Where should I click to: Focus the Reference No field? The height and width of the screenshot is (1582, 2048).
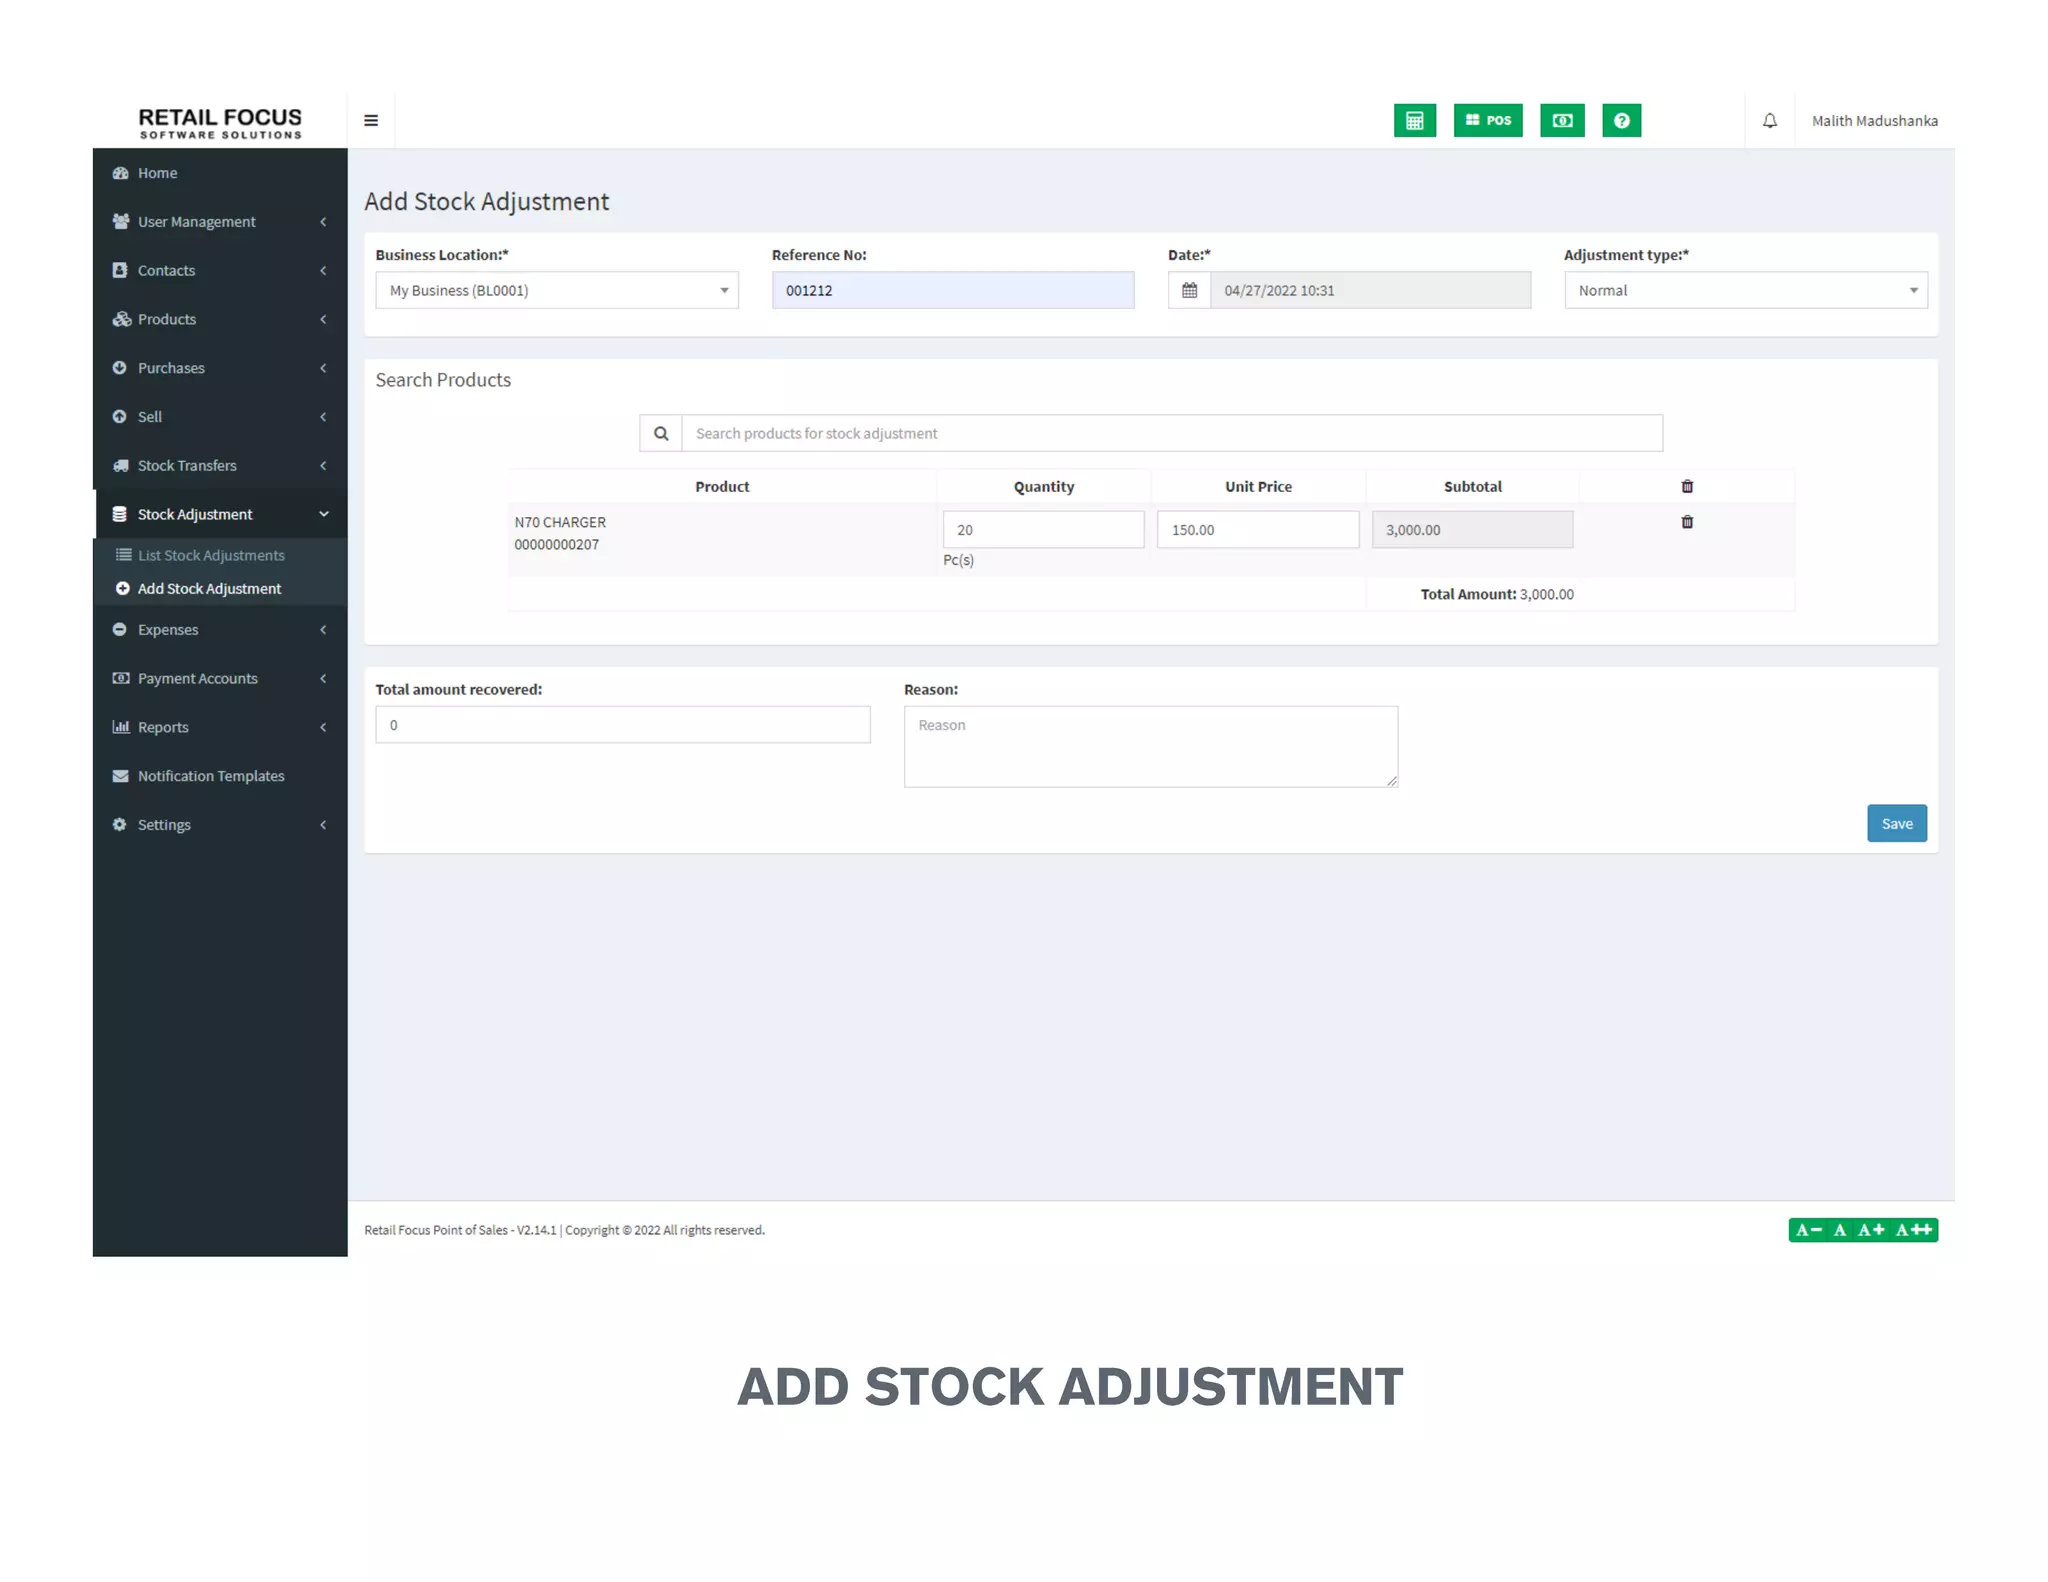(952, 291)
